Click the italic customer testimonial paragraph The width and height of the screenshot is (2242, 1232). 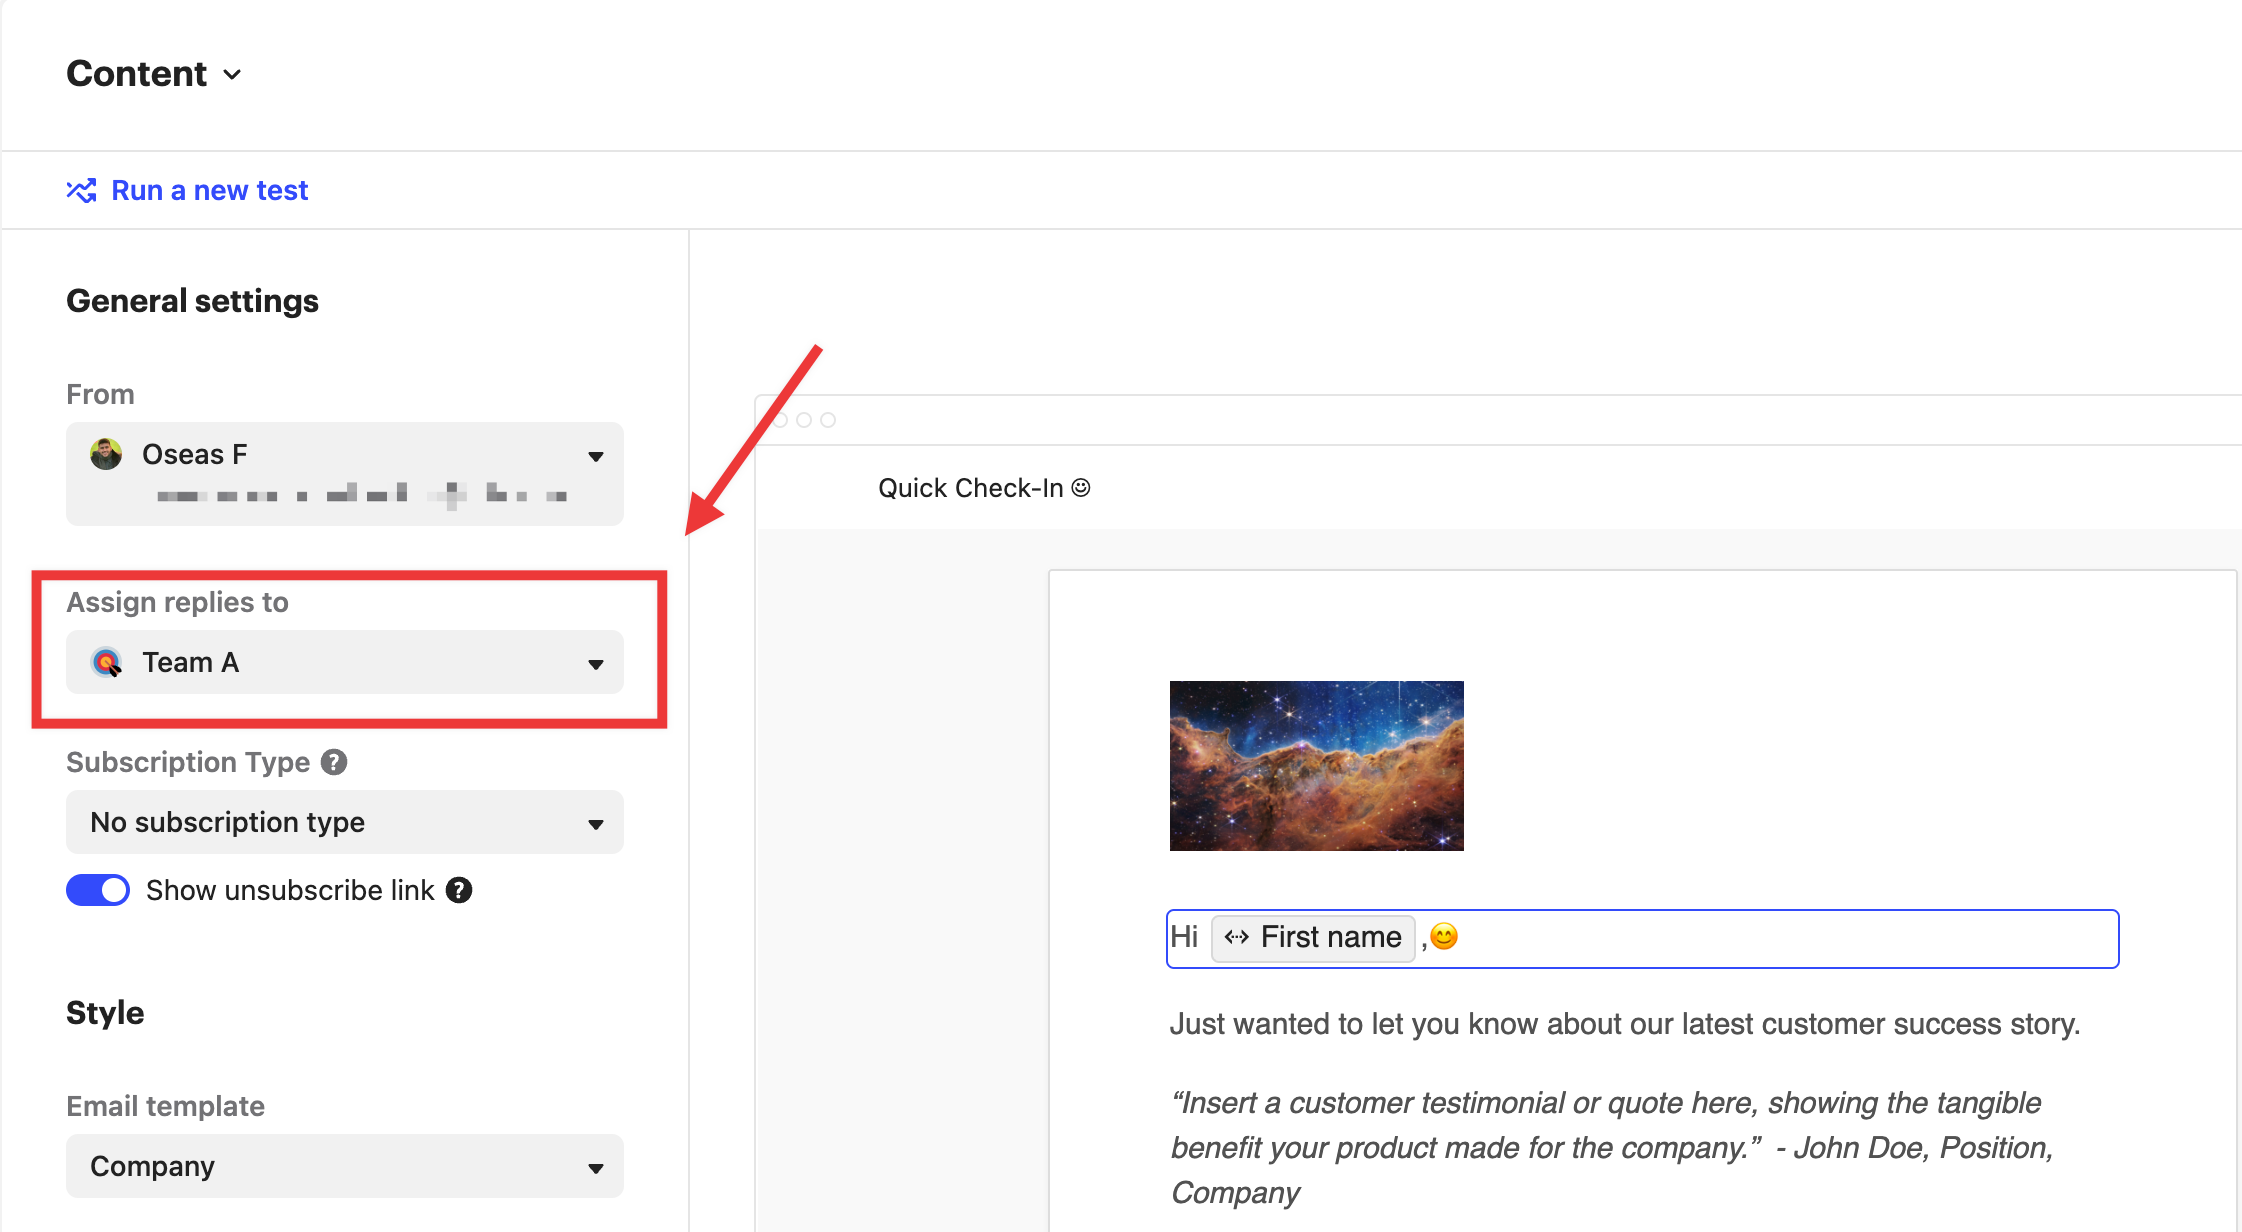1612,1148
